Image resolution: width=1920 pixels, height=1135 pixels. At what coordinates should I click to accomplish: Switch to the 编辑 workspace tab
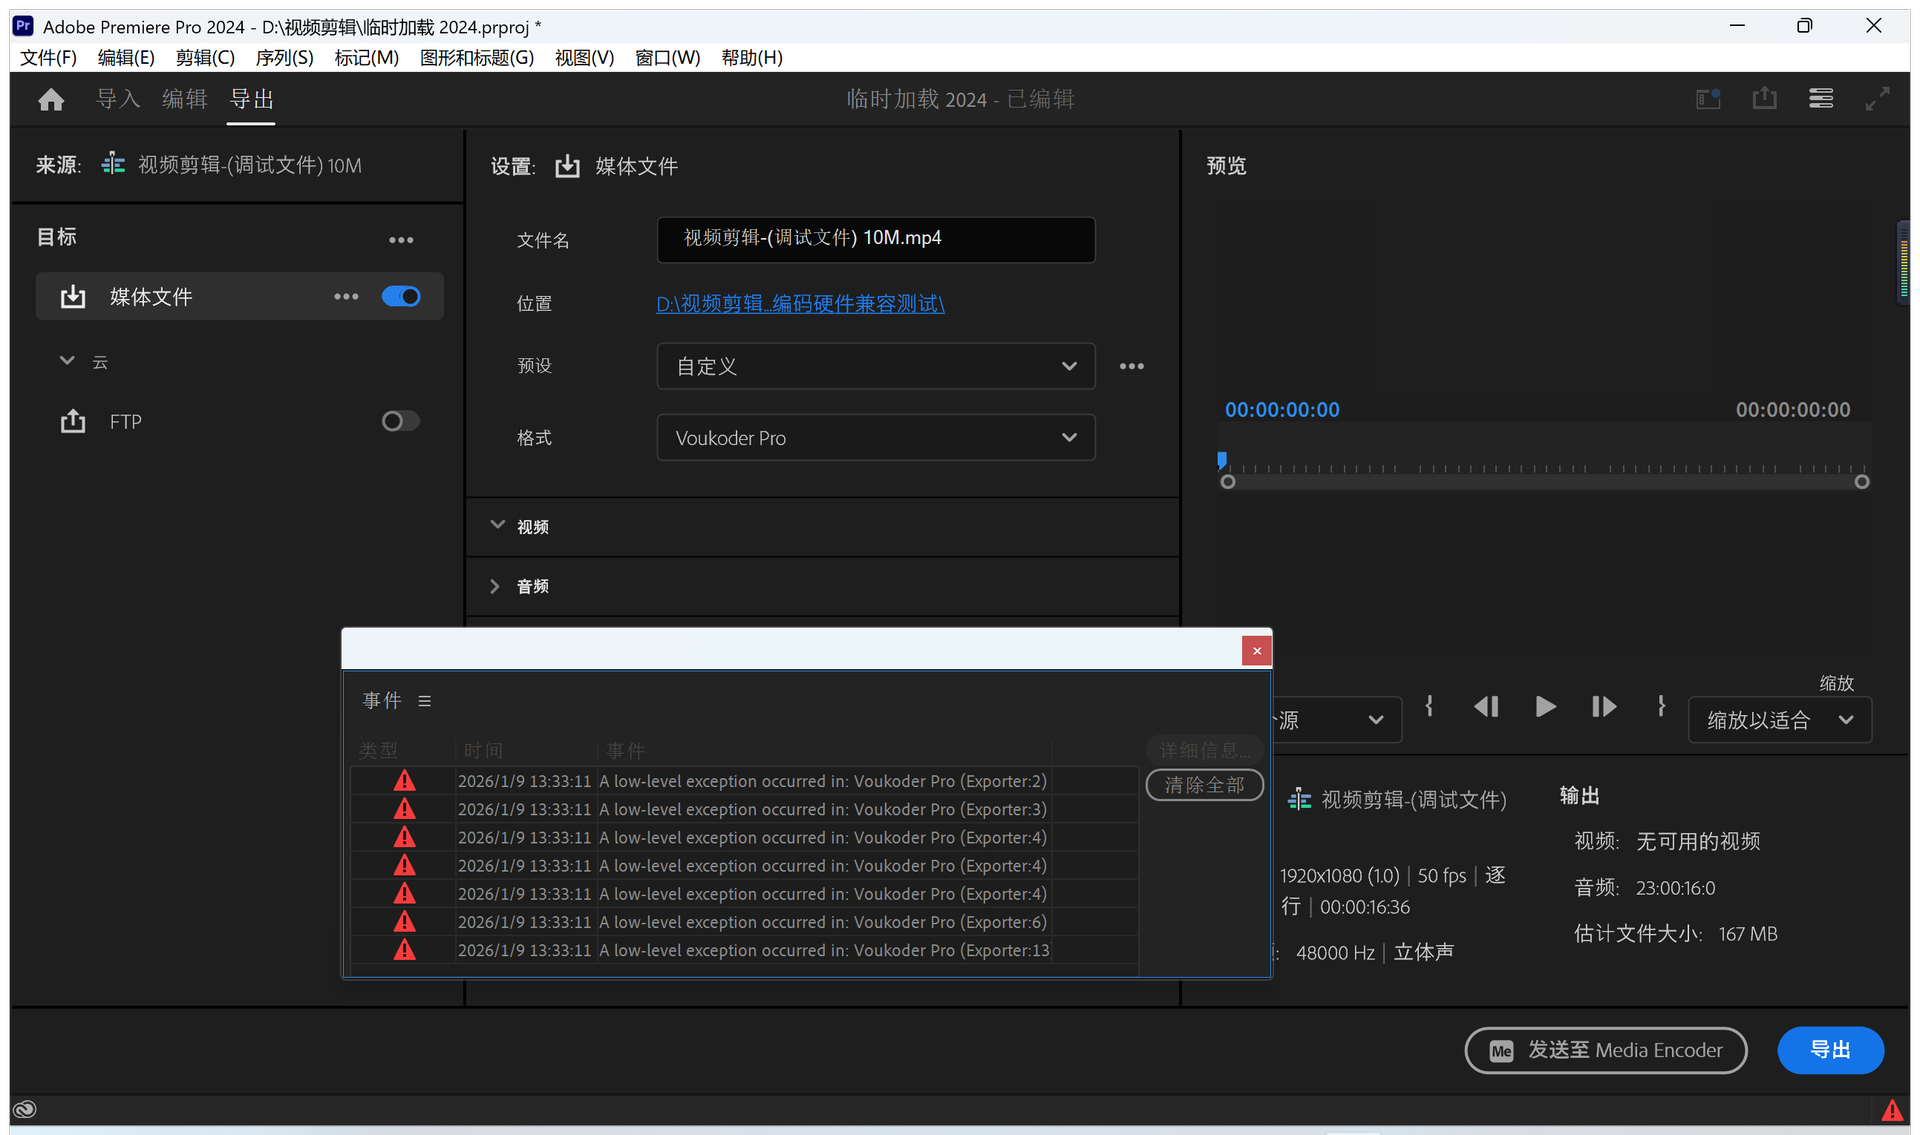(x=184, y=99)
